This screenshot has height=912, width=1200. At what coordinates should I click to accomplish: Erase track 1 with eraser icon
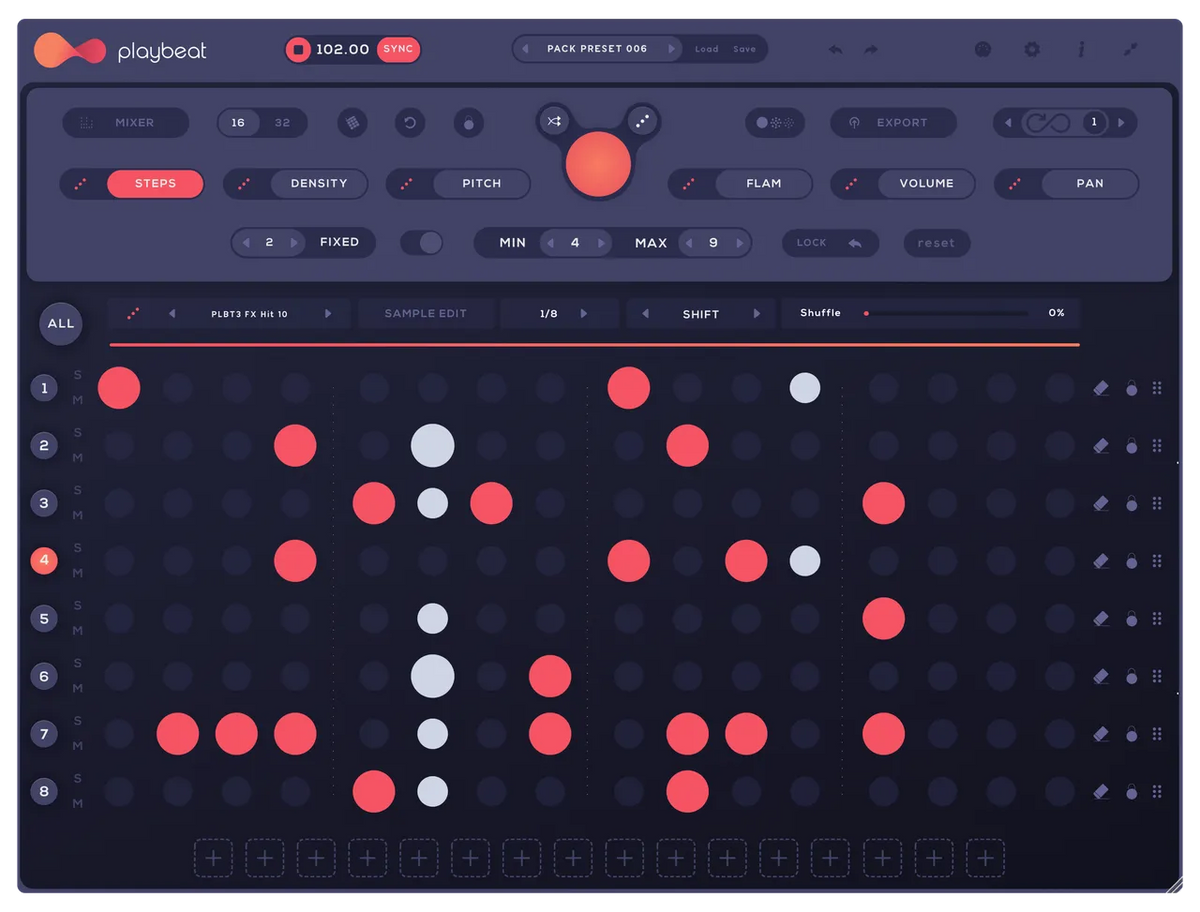[1101, 388]
